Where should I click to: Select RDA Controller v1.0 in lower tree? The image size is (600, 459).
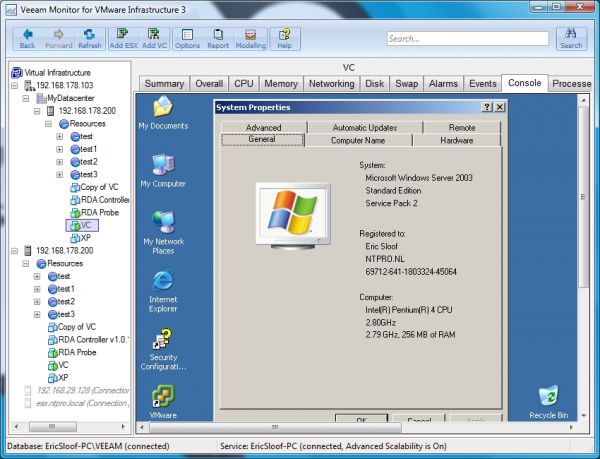88,340
